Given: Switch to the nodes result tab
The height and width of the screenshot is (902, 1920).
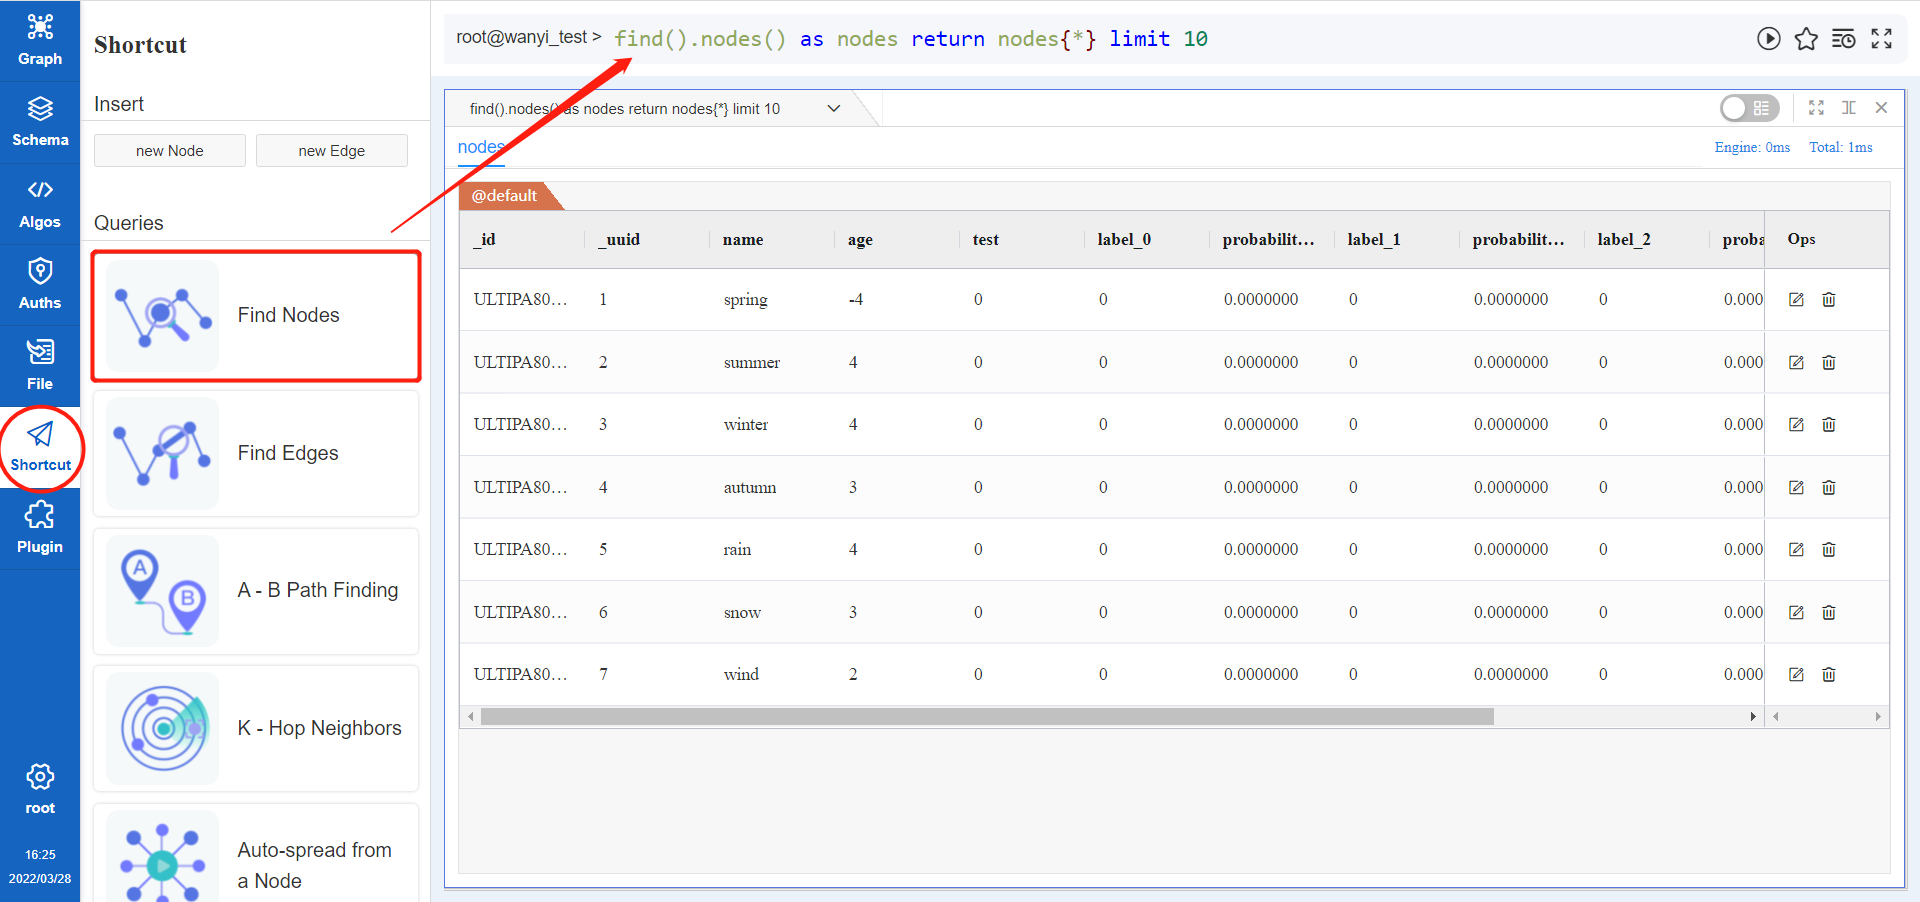Looking at the screenshot, I should coord(481,147).
